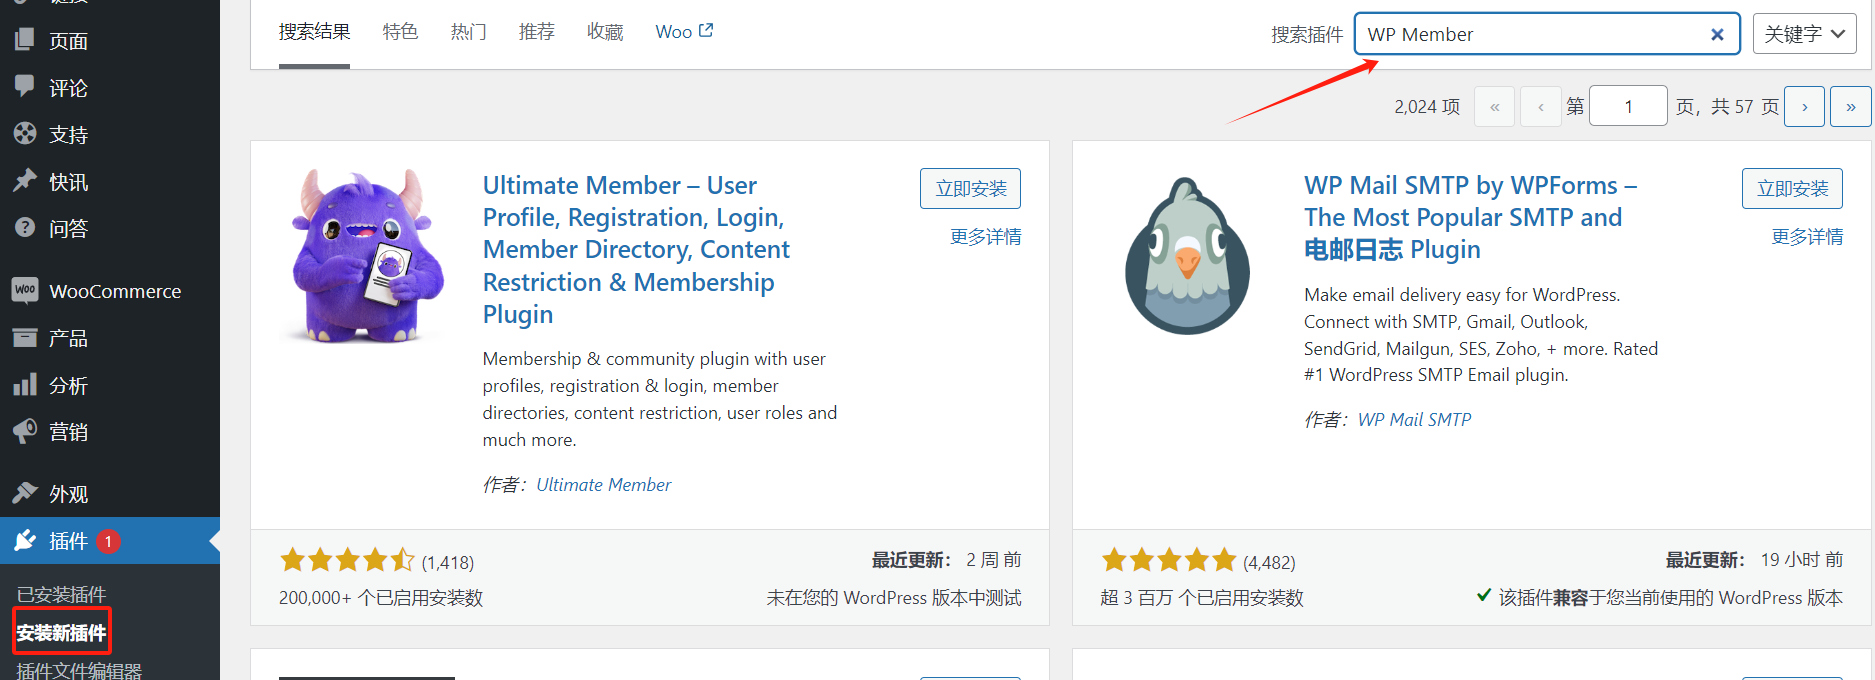Click the Support (支持) lifebuoy icon
This screenshot has width=1875, height=680.
25,134
